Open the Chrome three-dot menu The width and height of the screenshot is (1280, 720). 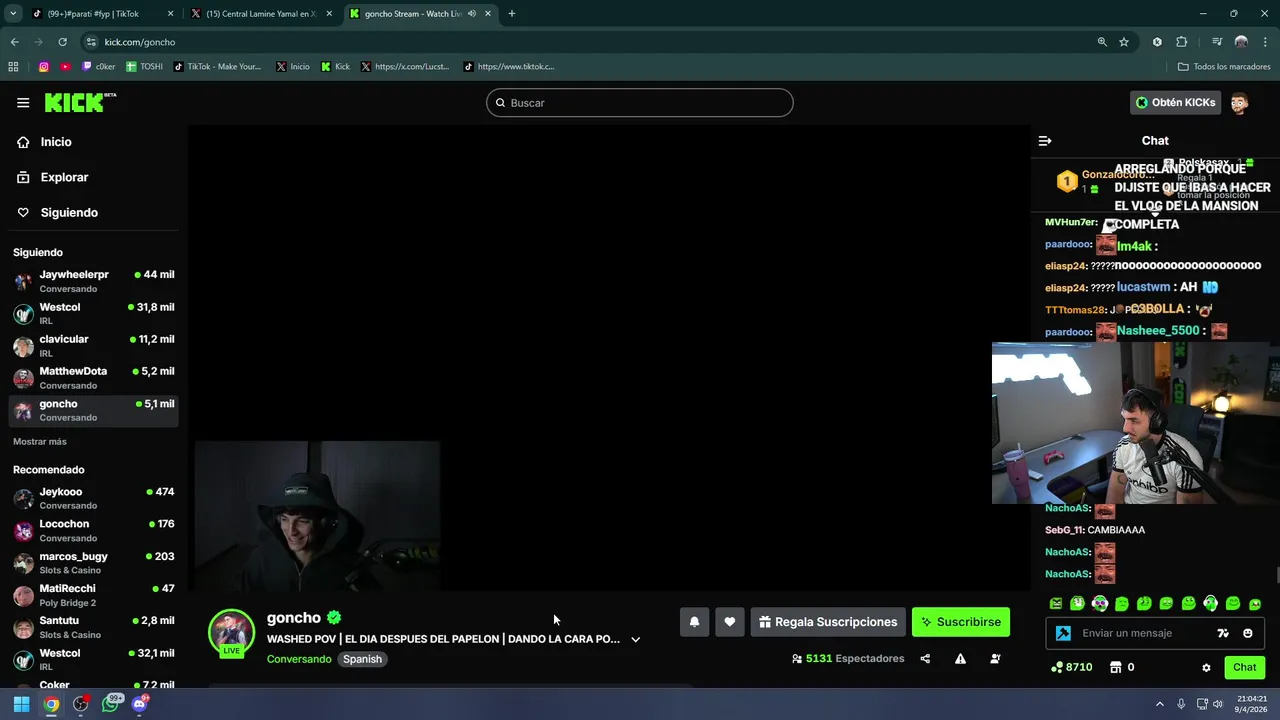pyautogui.click(x=1265, y=42)
